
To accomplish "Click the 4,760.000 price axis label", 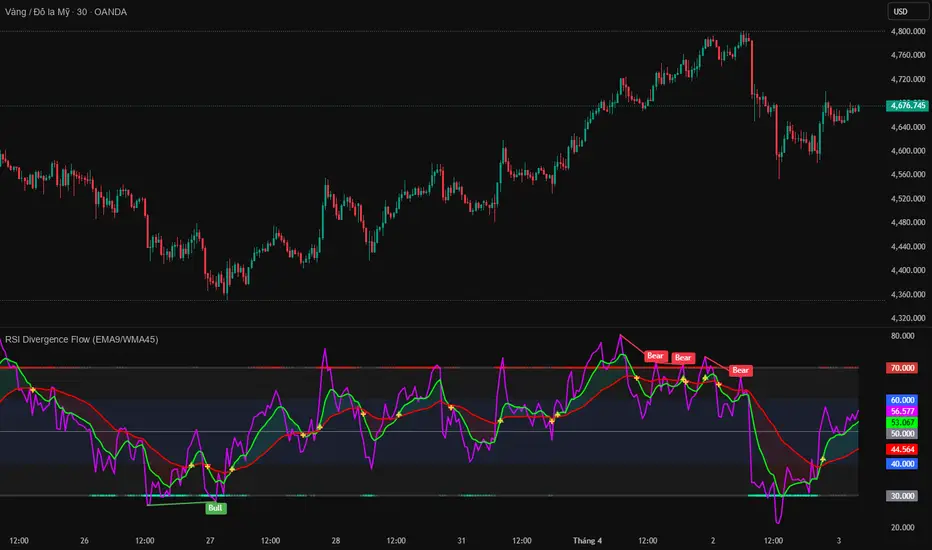I will pyautogui.click(x=908, y=55).
